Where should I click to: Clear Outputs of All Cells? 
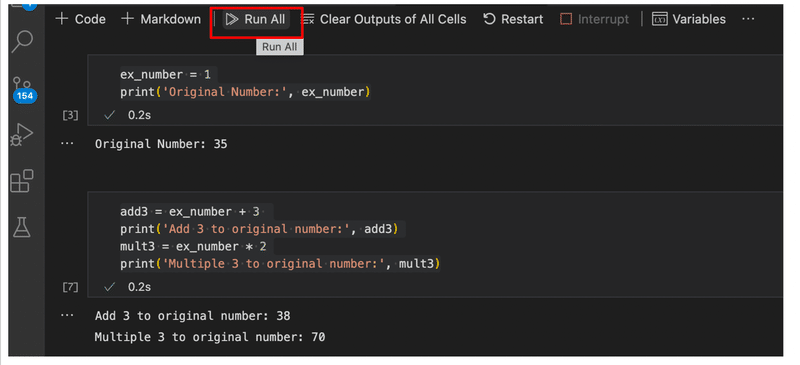click(x=384, y=19)
